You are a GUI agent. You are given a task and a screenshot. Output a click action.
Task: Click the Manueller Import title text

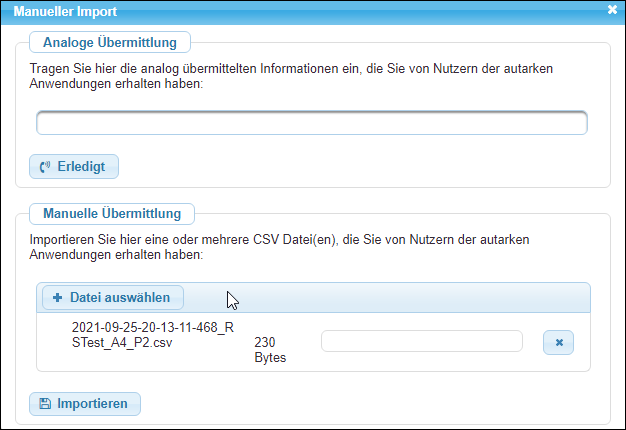pyautogui.click(x=65, y=12)
